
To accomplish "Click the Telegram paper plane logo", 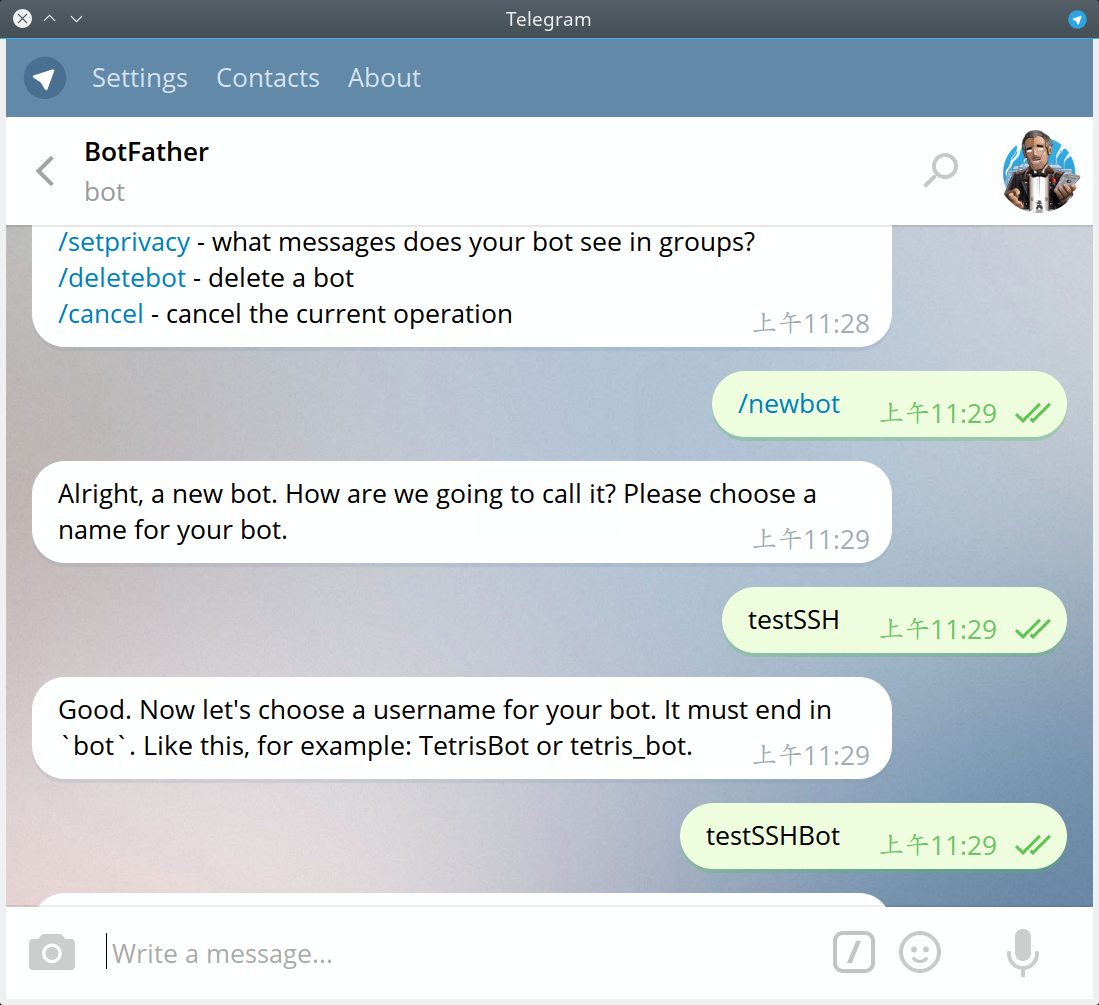I will (45, 78).
